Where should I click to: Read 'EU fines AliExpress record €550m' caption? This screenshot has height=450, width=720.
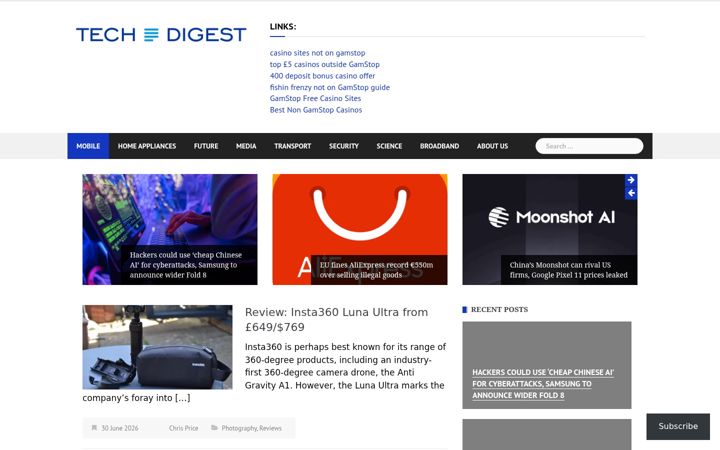(376, 270)
